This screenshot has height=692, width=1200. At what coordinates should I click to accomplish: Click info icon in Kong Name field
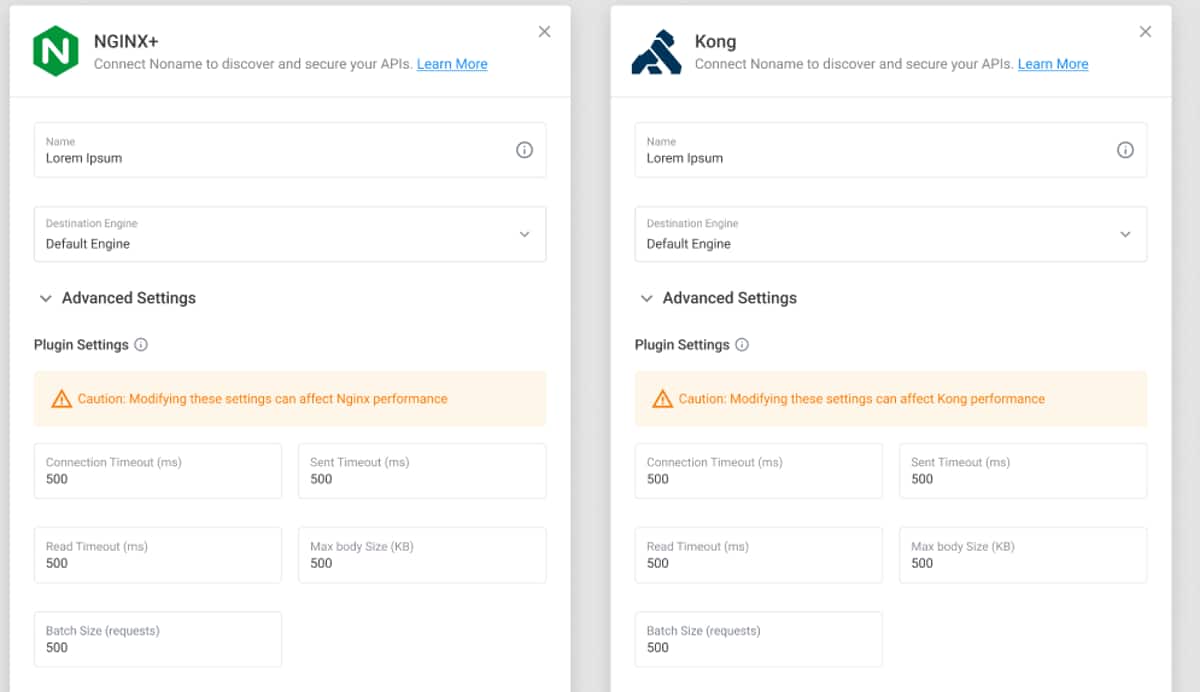(1125, 150)
